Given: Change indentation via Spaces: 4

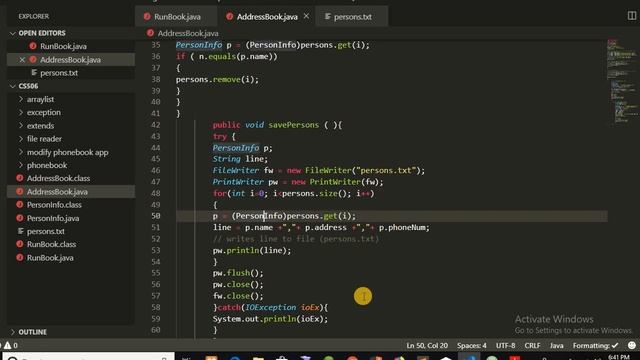Looking at the screenshot, I should click(471, 345).
